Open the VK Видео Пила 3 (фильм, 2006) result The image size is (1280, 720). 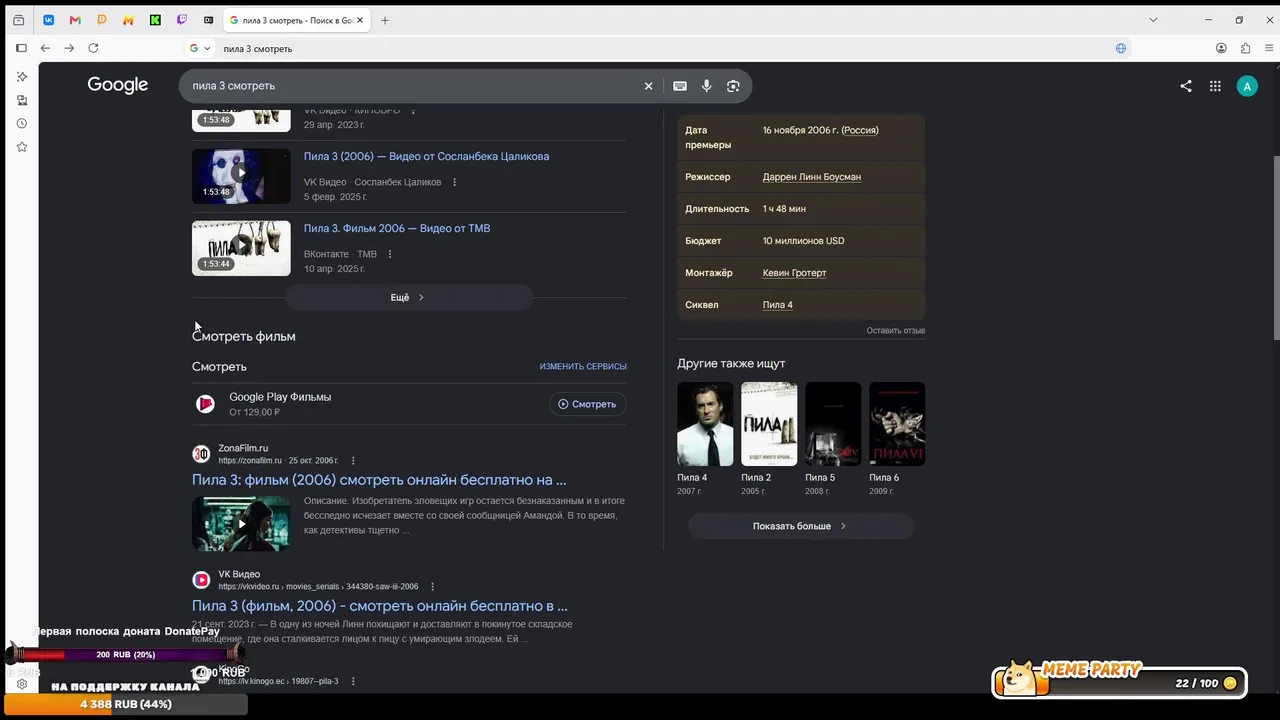pyautogui.click(x=380, y=606)
